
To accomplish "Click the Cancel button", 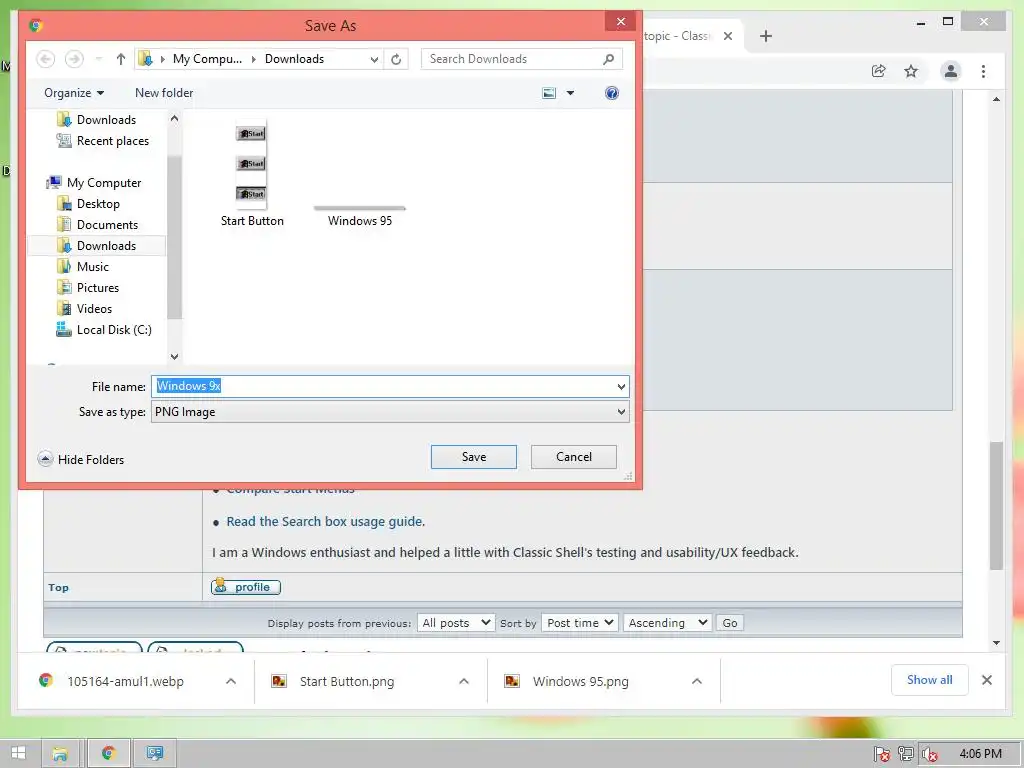I will click(x=573, y=457).
